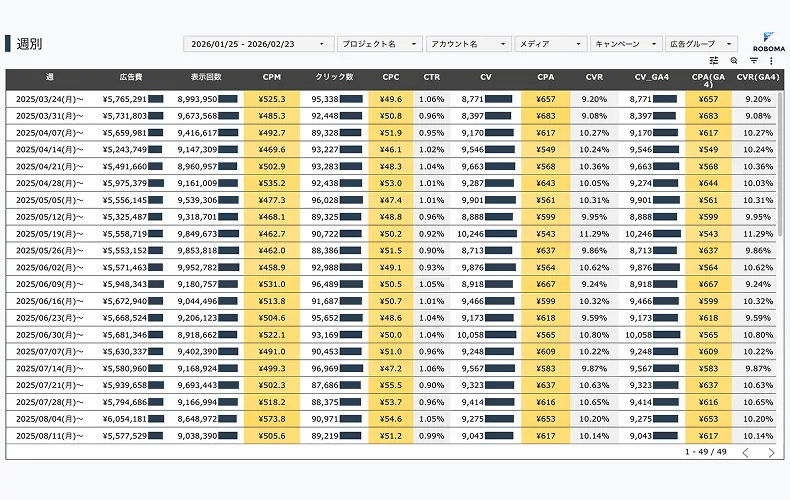Image resolution: width=790 pixels, height=500 pixels.
Task: Expand the プロジェクト名 dropdown
Action: (379, 44)
